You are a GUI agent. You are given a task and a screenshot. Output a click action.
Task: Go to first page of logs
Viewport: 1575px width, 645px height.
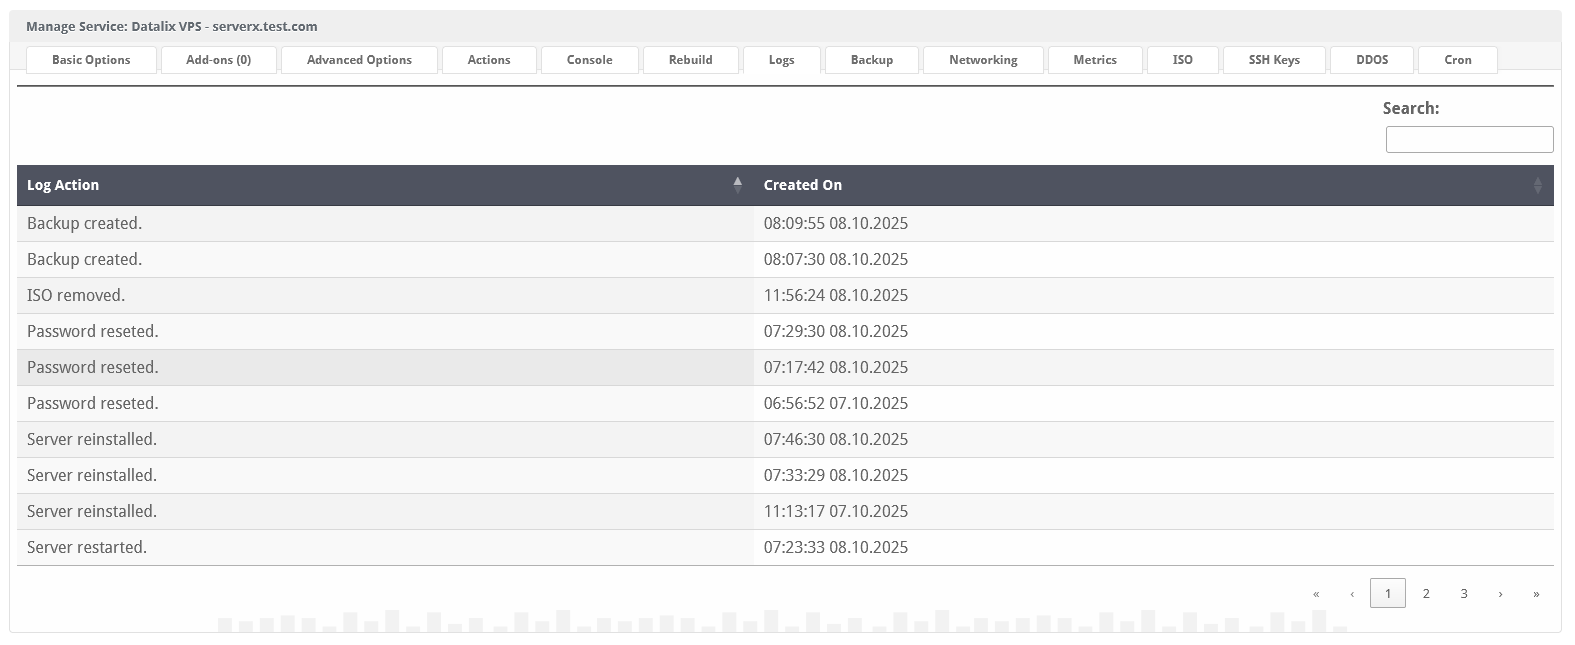click(1316, 594)
